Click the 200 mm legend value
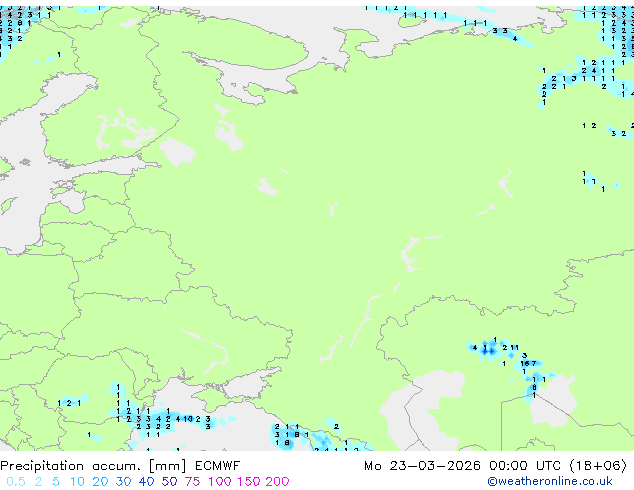This screenshot has height=490, width=634. point(277,482)
